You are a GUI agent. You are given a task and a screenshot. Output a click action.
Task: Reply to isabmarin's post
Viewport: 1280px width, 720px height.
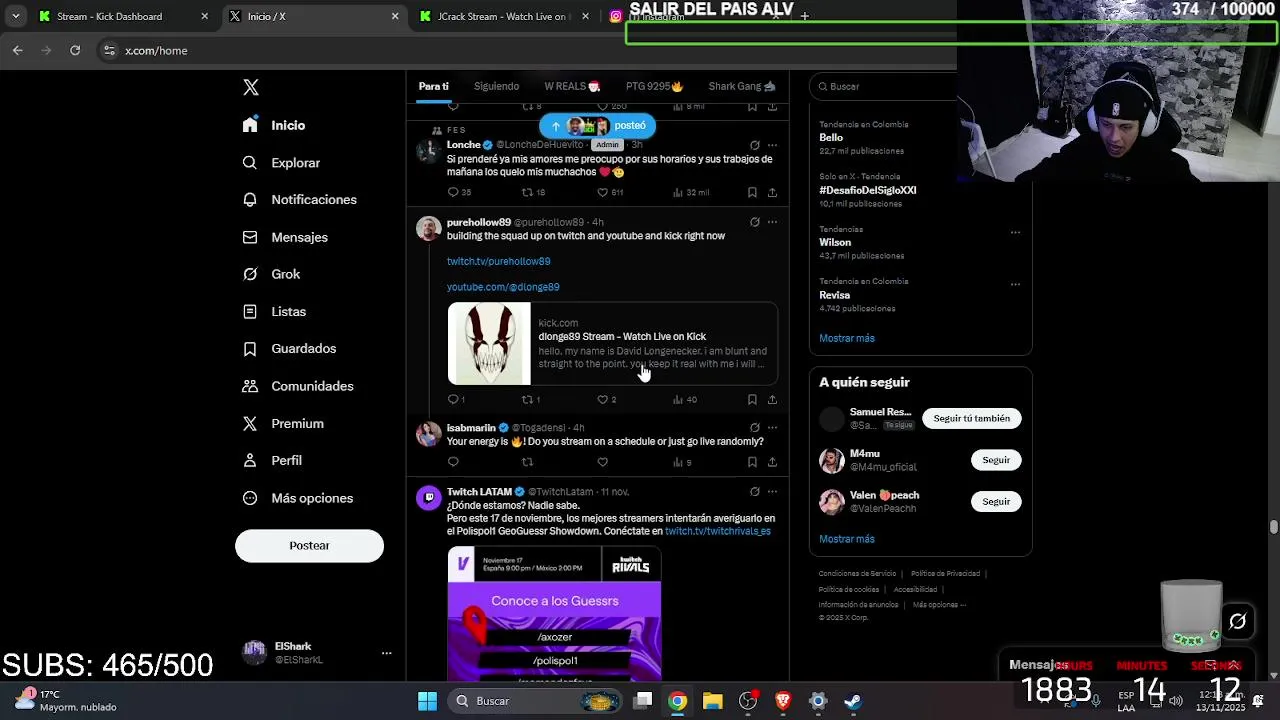pyautogui.click(x=453, y=462)
